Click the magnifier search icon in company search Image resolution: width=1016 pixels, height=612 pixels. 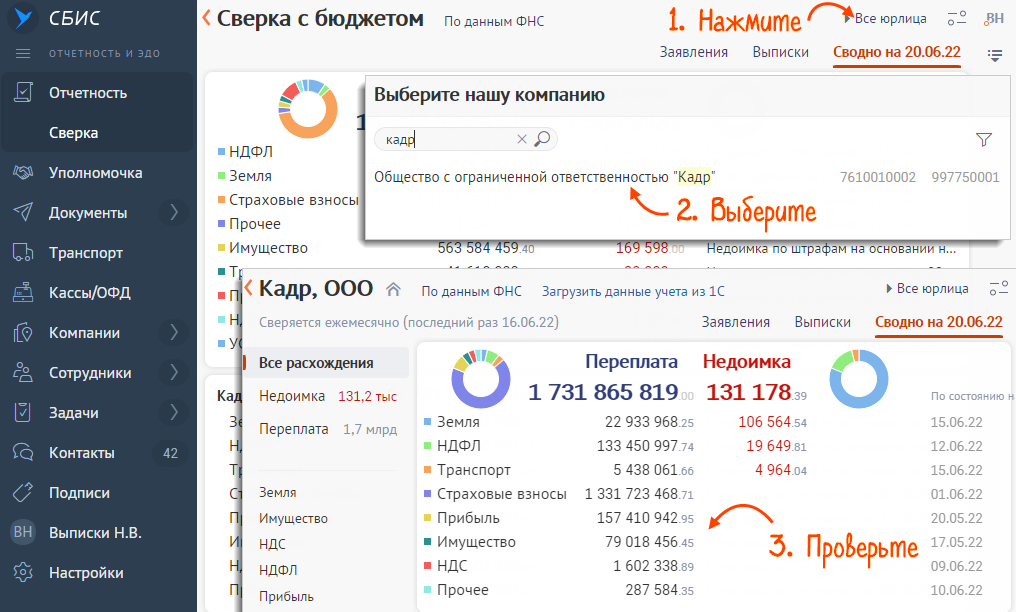click(x=543, y=140)
